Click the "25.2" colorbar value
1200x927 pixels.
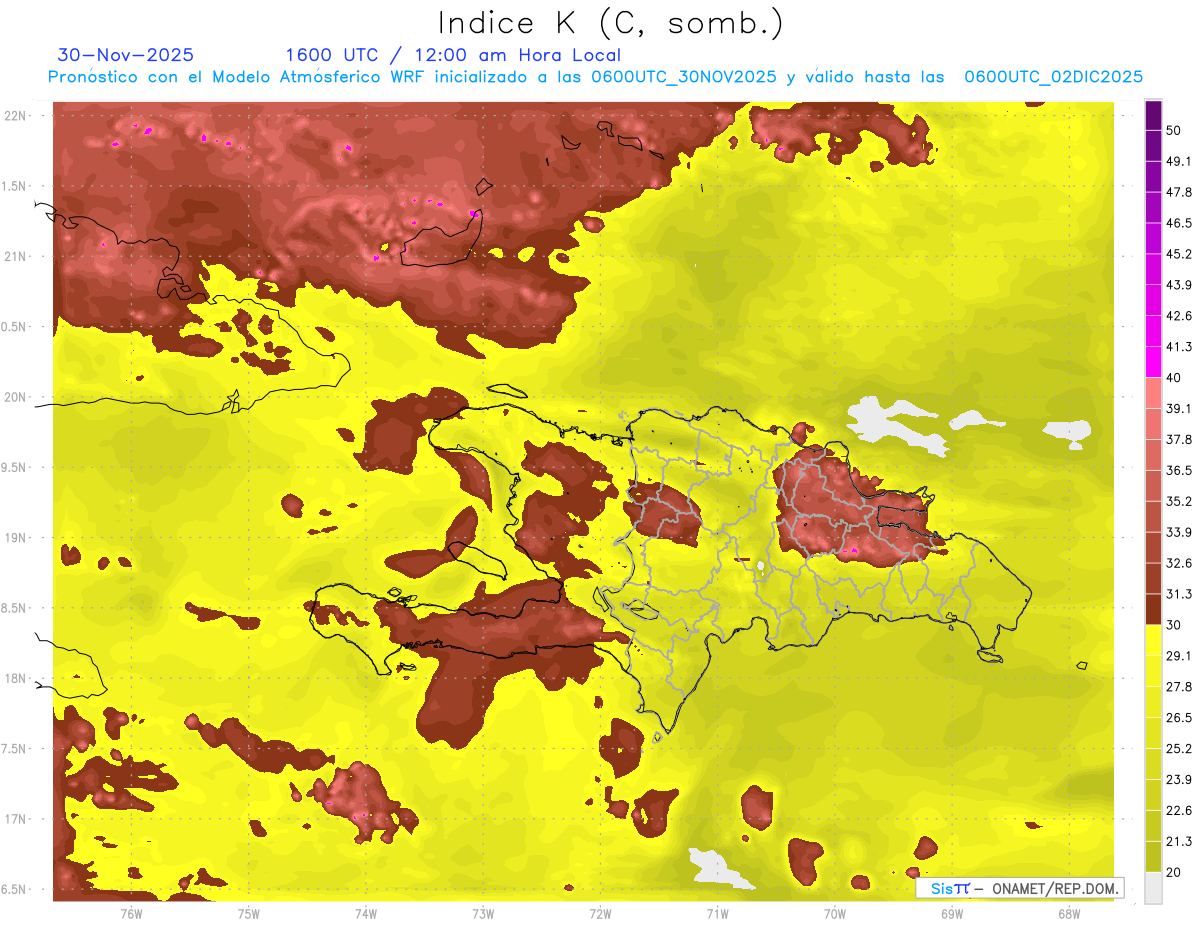(x=1178, y=748)
